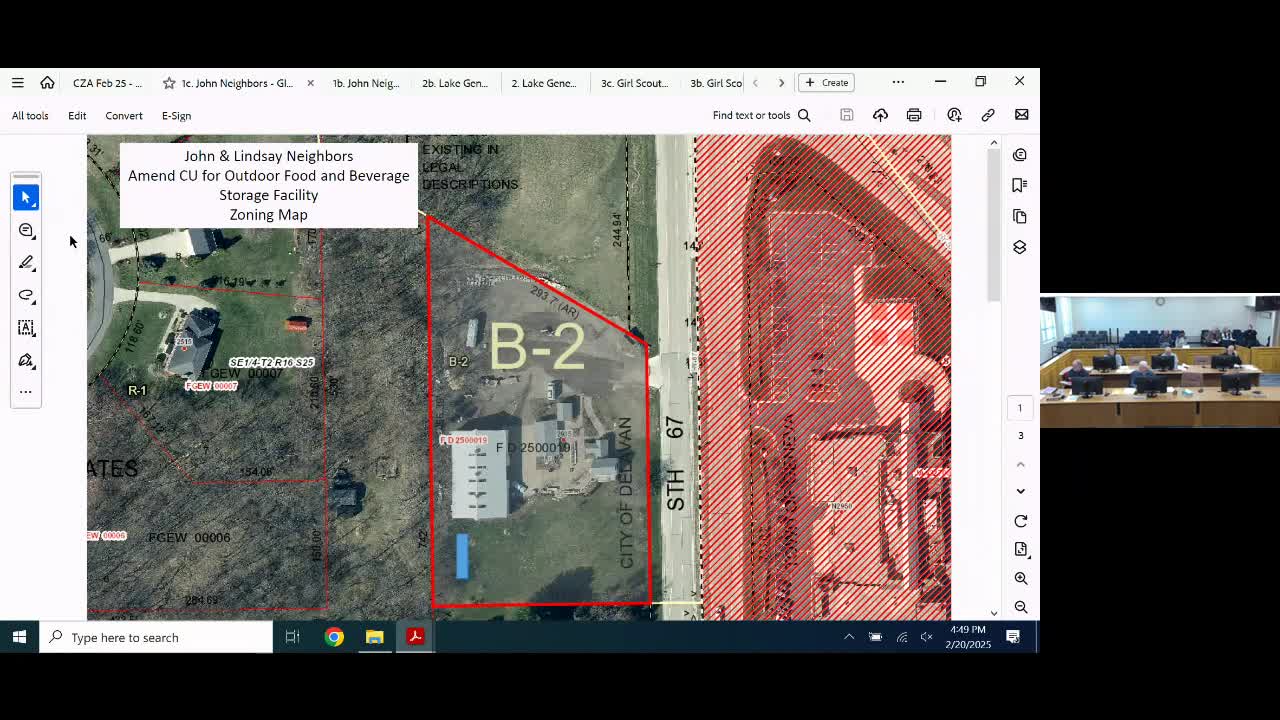Screen dimensions: 1280x720
Task: Open the layers panel
Action: (x=1020, y=247)
